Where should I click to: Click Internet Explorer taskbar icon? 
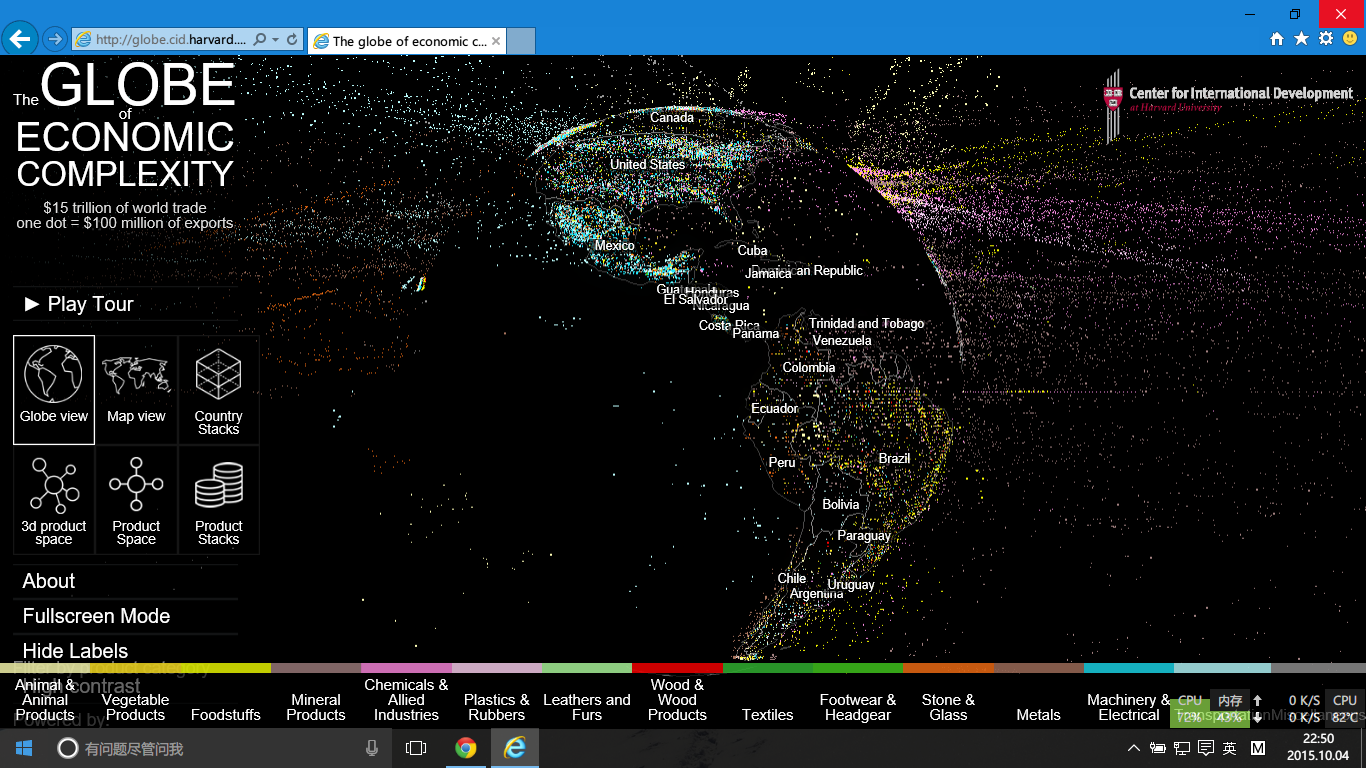point(515,748)
